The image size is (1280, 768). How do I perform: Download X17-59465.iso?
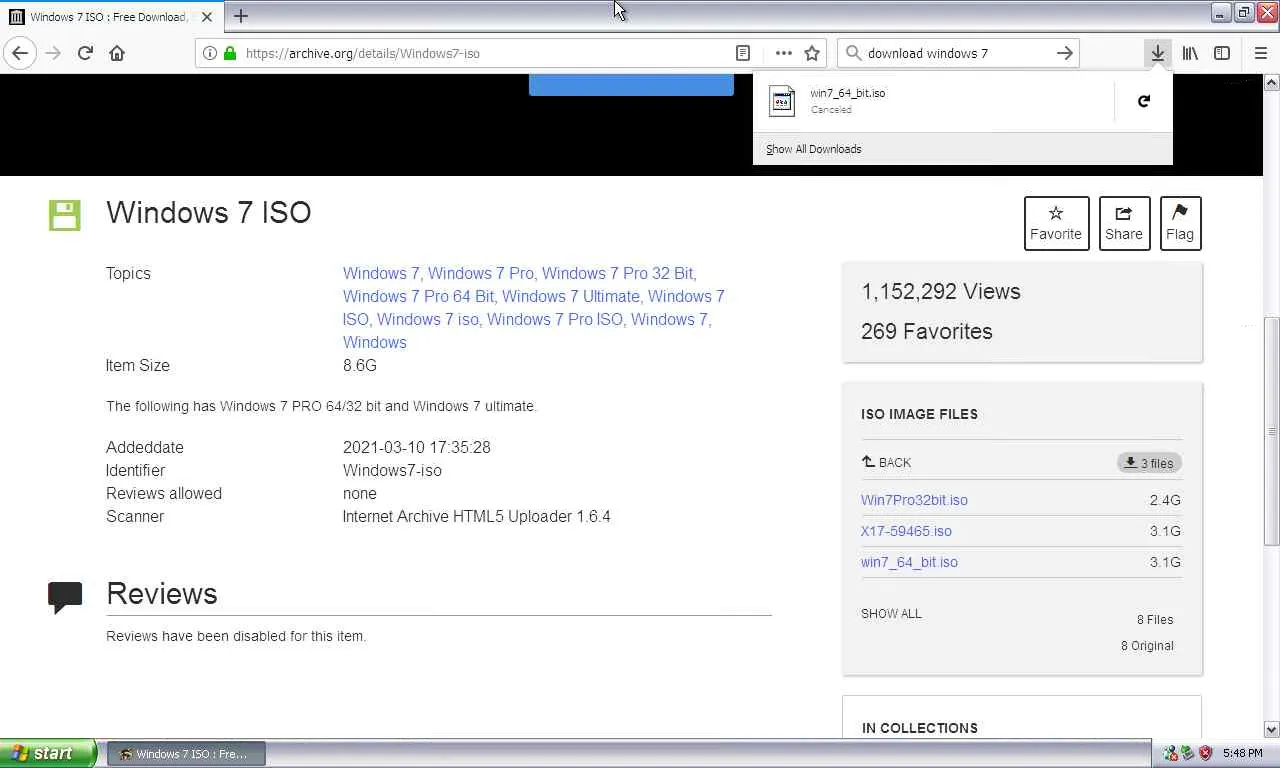(x=906, y=531)
